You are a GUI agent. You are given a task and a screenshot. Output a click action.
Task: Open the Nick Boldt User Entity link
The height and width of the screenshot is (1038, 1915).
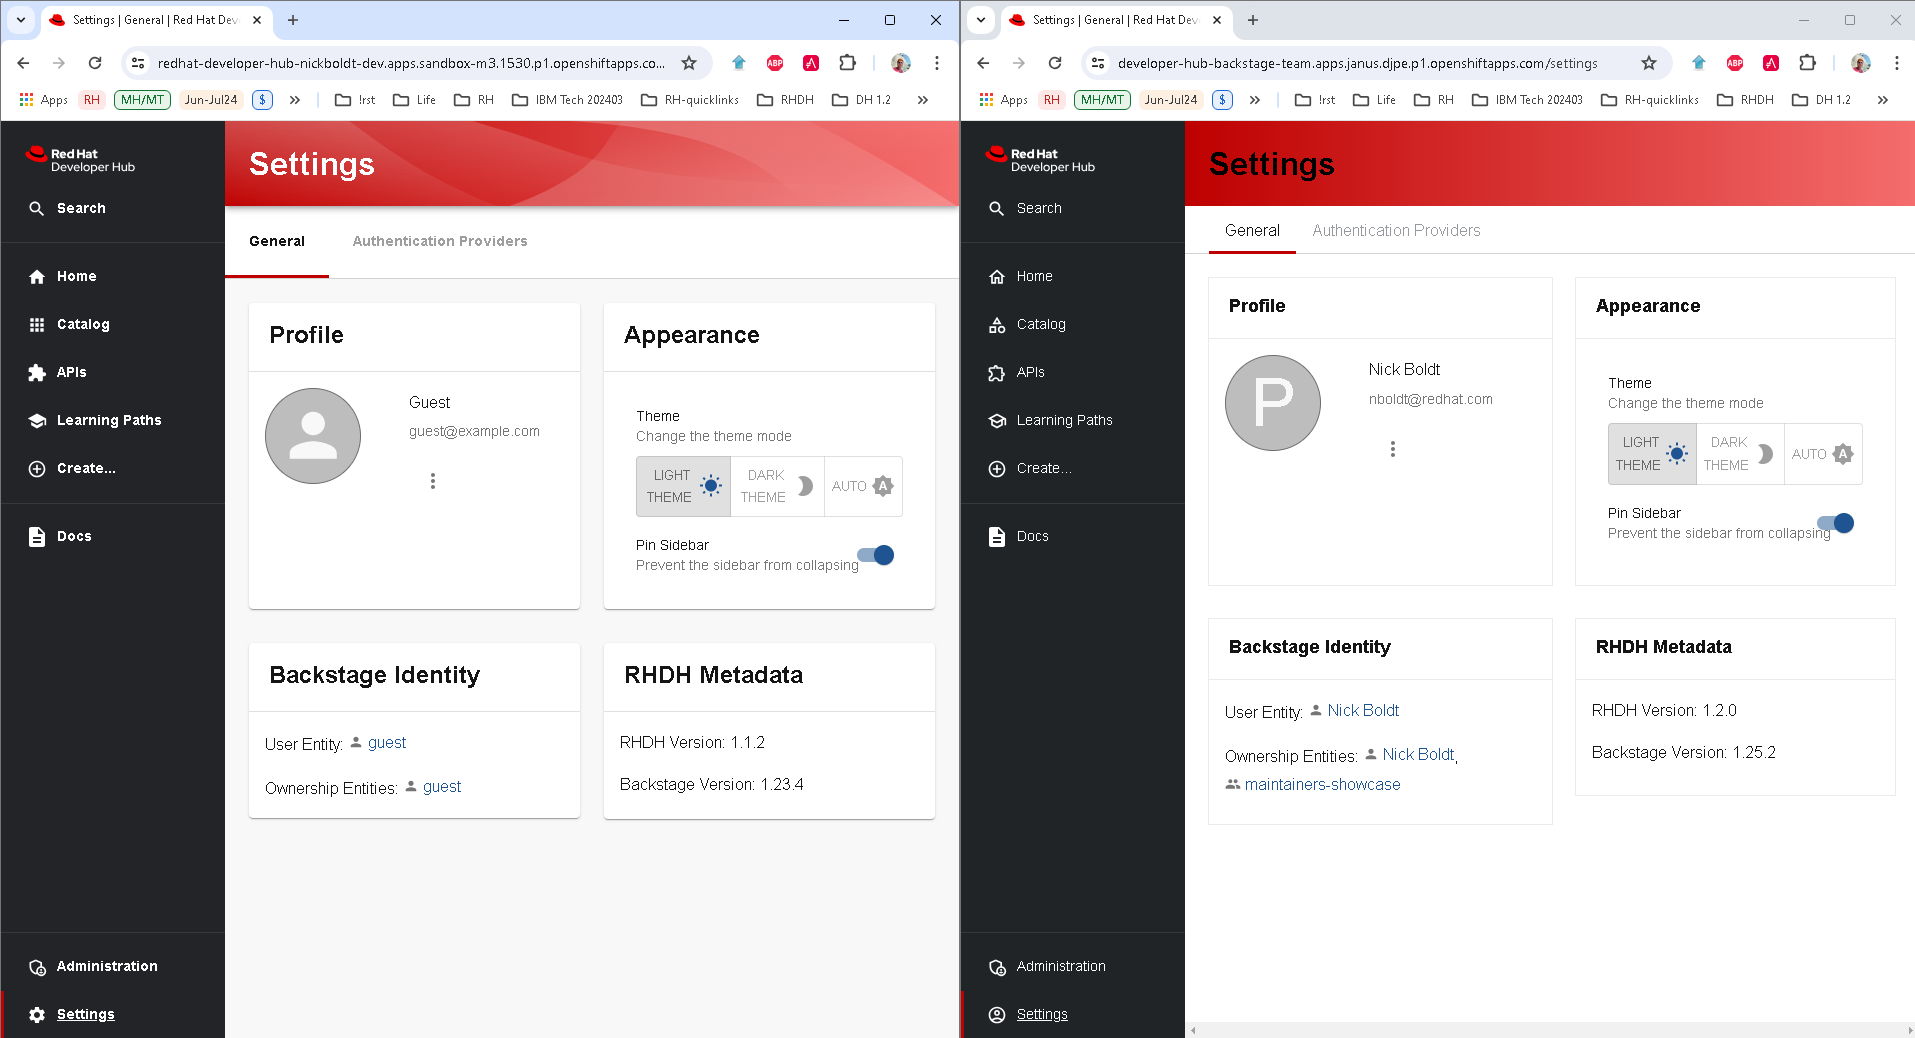tap(1363, 710)
